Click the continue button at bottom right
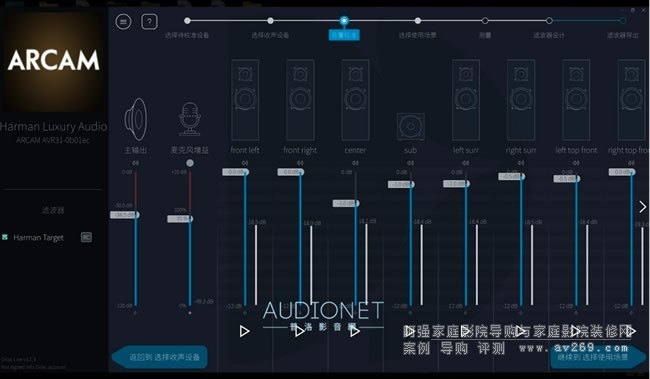The image size is (650, 379). pyautogui.click(x=598, y=357)
